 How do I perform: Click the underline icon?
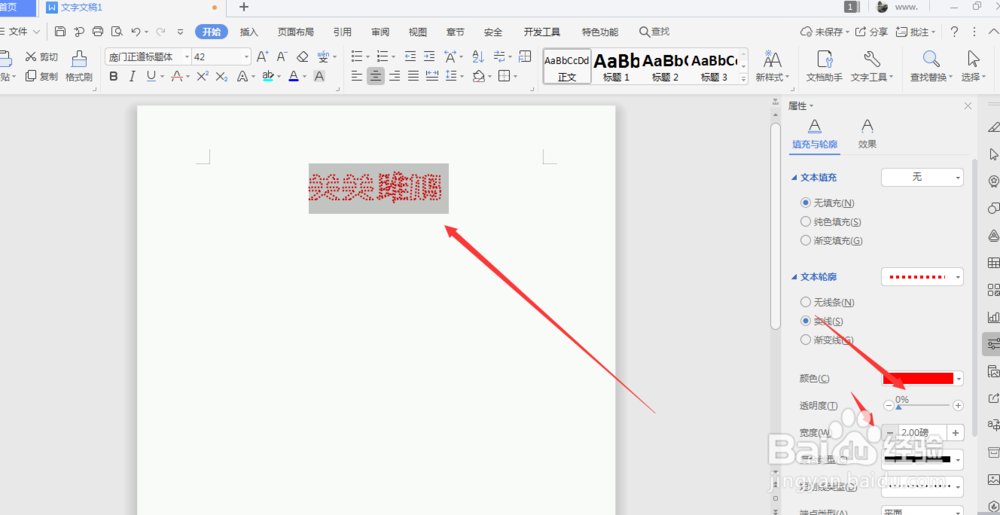(x=151, y=76)
